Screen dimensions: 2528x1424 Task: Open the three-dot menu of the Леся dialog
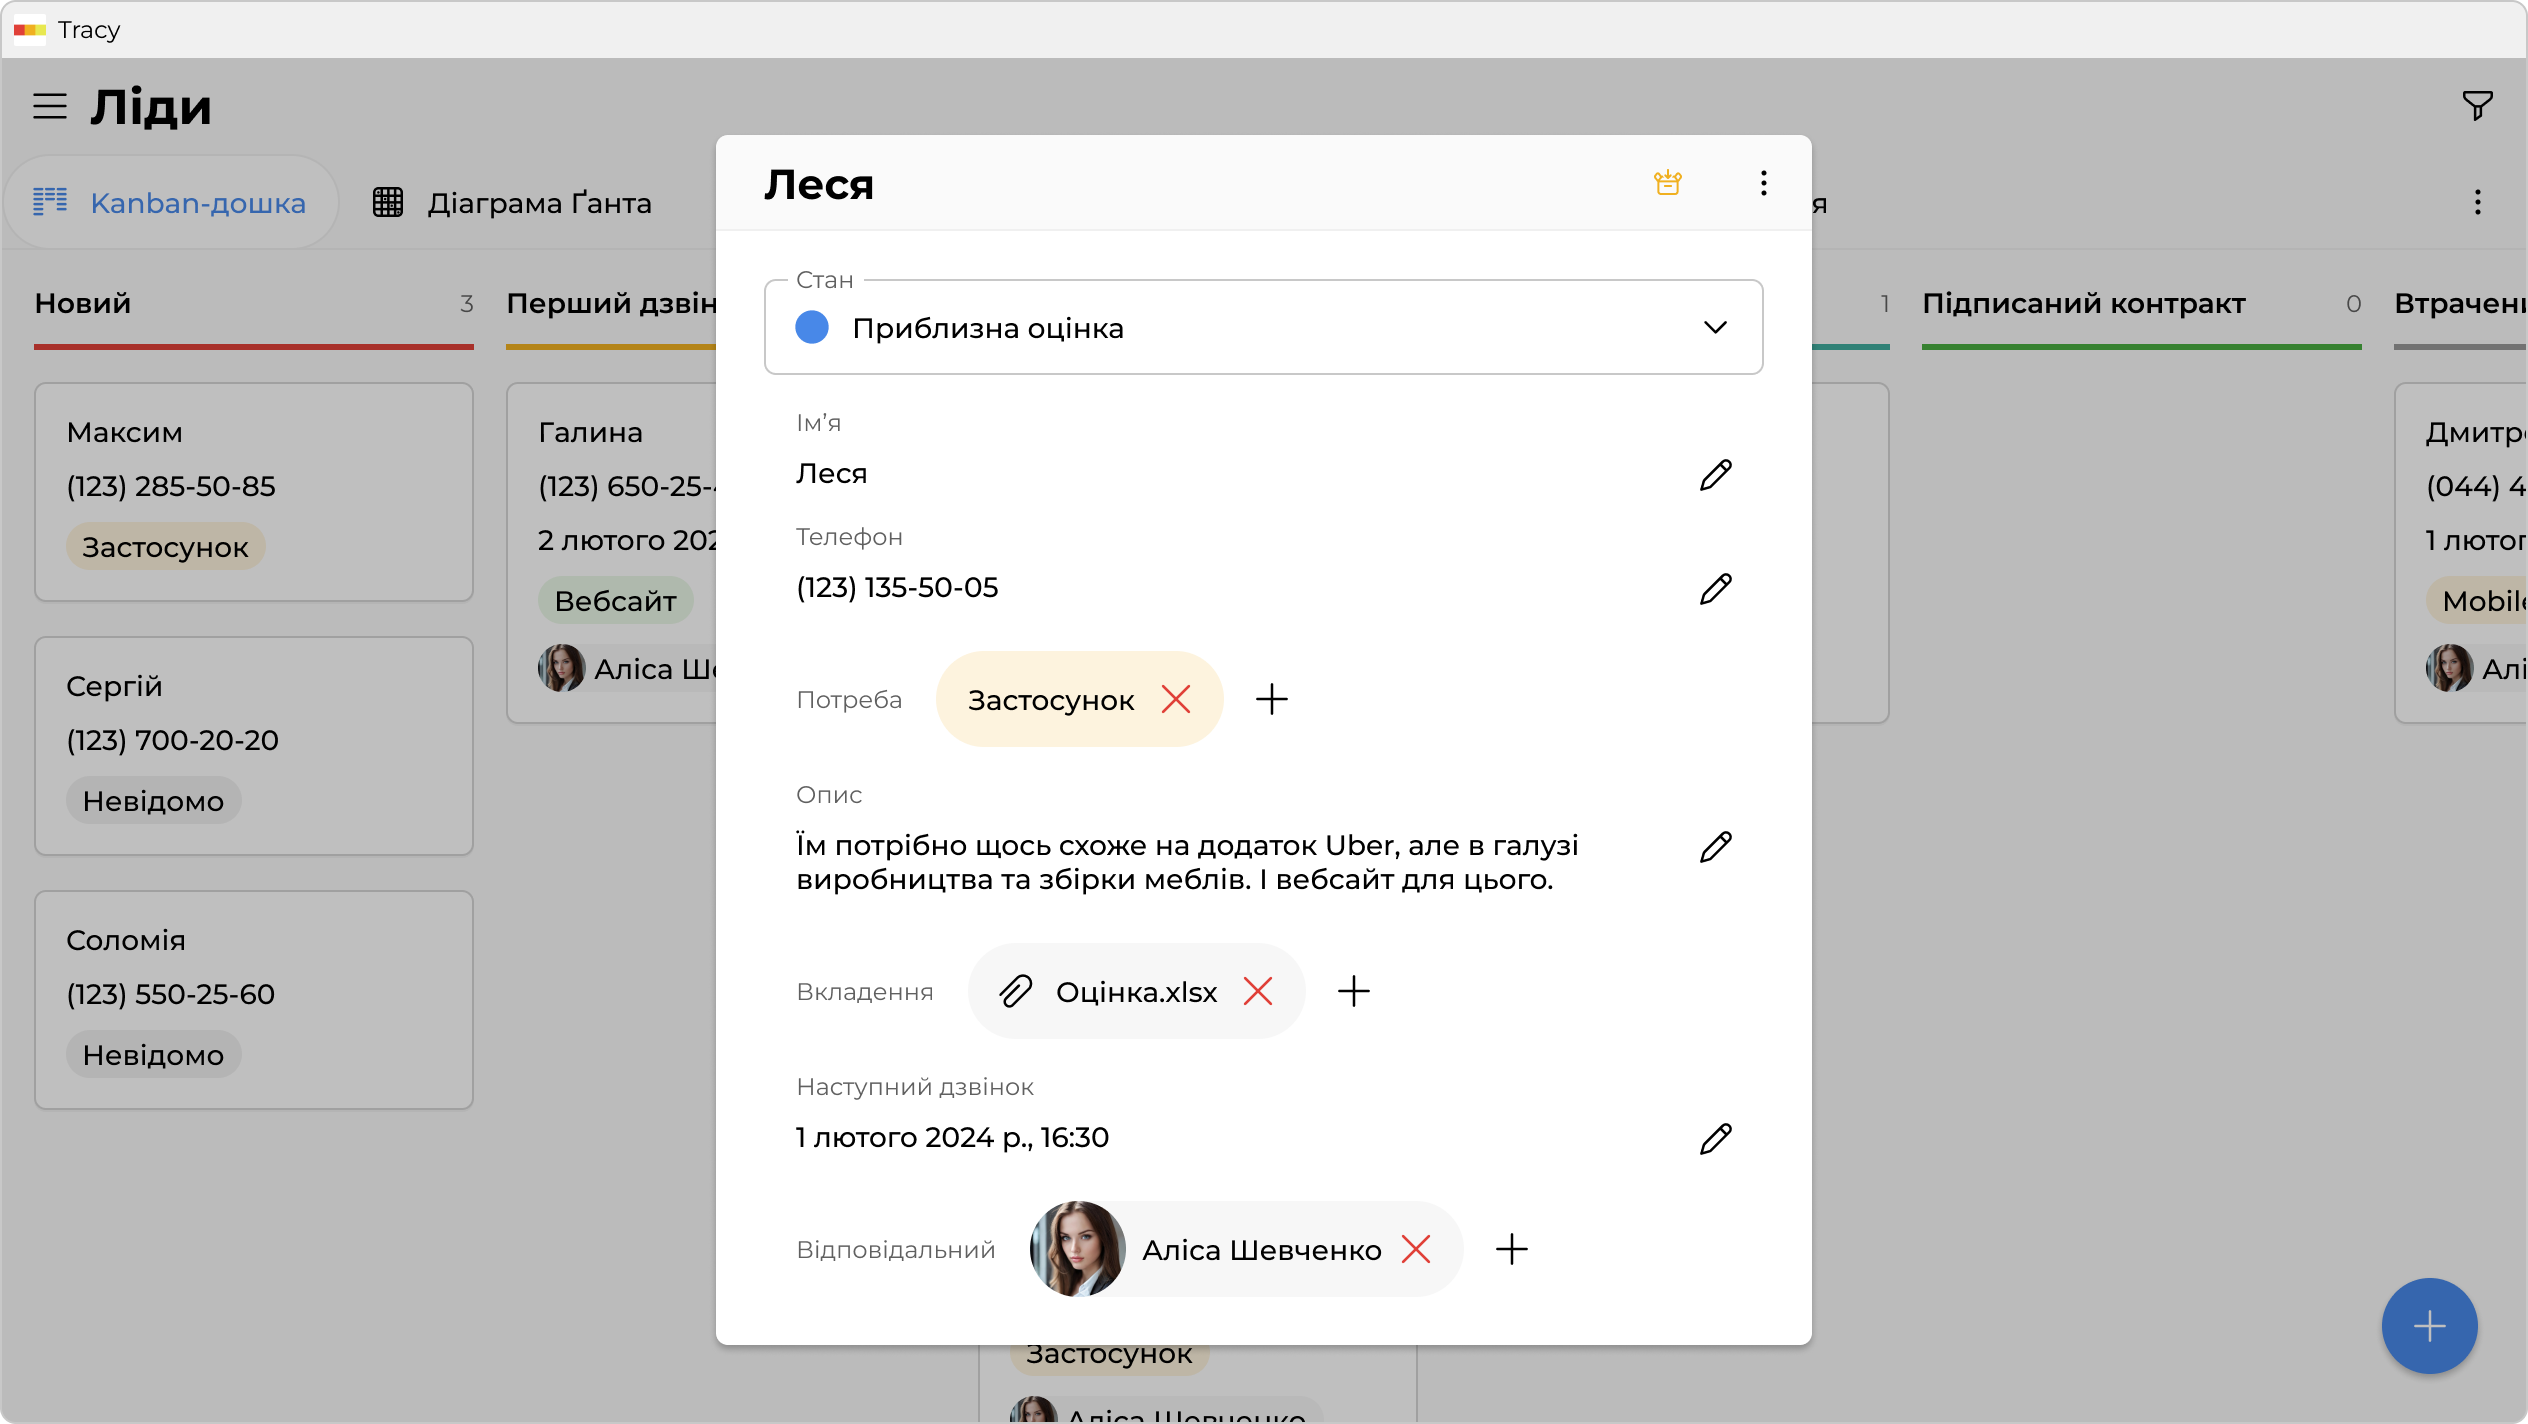click(1763, 183)
